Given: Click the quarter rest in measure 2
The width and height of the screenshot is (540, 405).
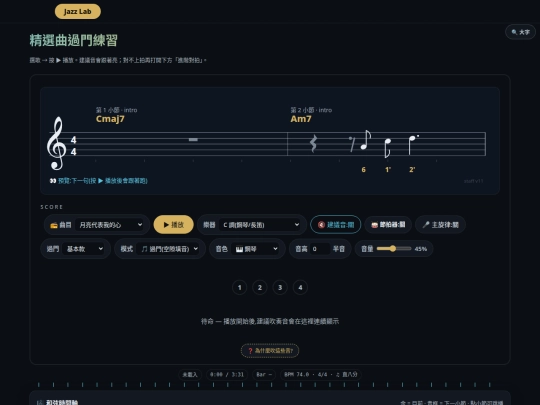Looking at the screenshot, I should click(313, 144).
